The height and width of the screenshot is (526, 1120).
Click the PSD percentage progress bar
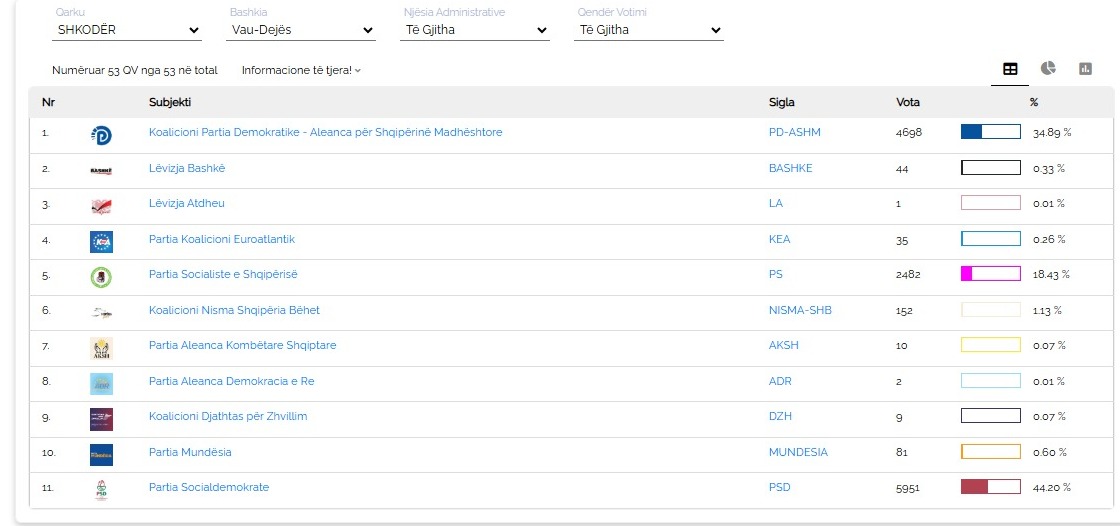990,487
